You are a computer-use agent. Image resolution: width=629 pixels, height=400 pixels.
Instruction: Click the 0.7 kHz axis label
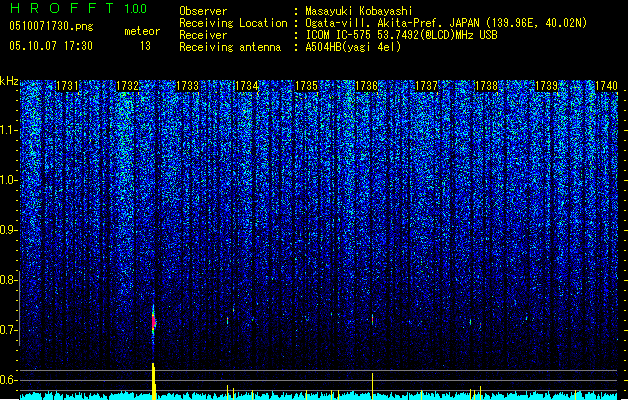(x=8, y=330)
